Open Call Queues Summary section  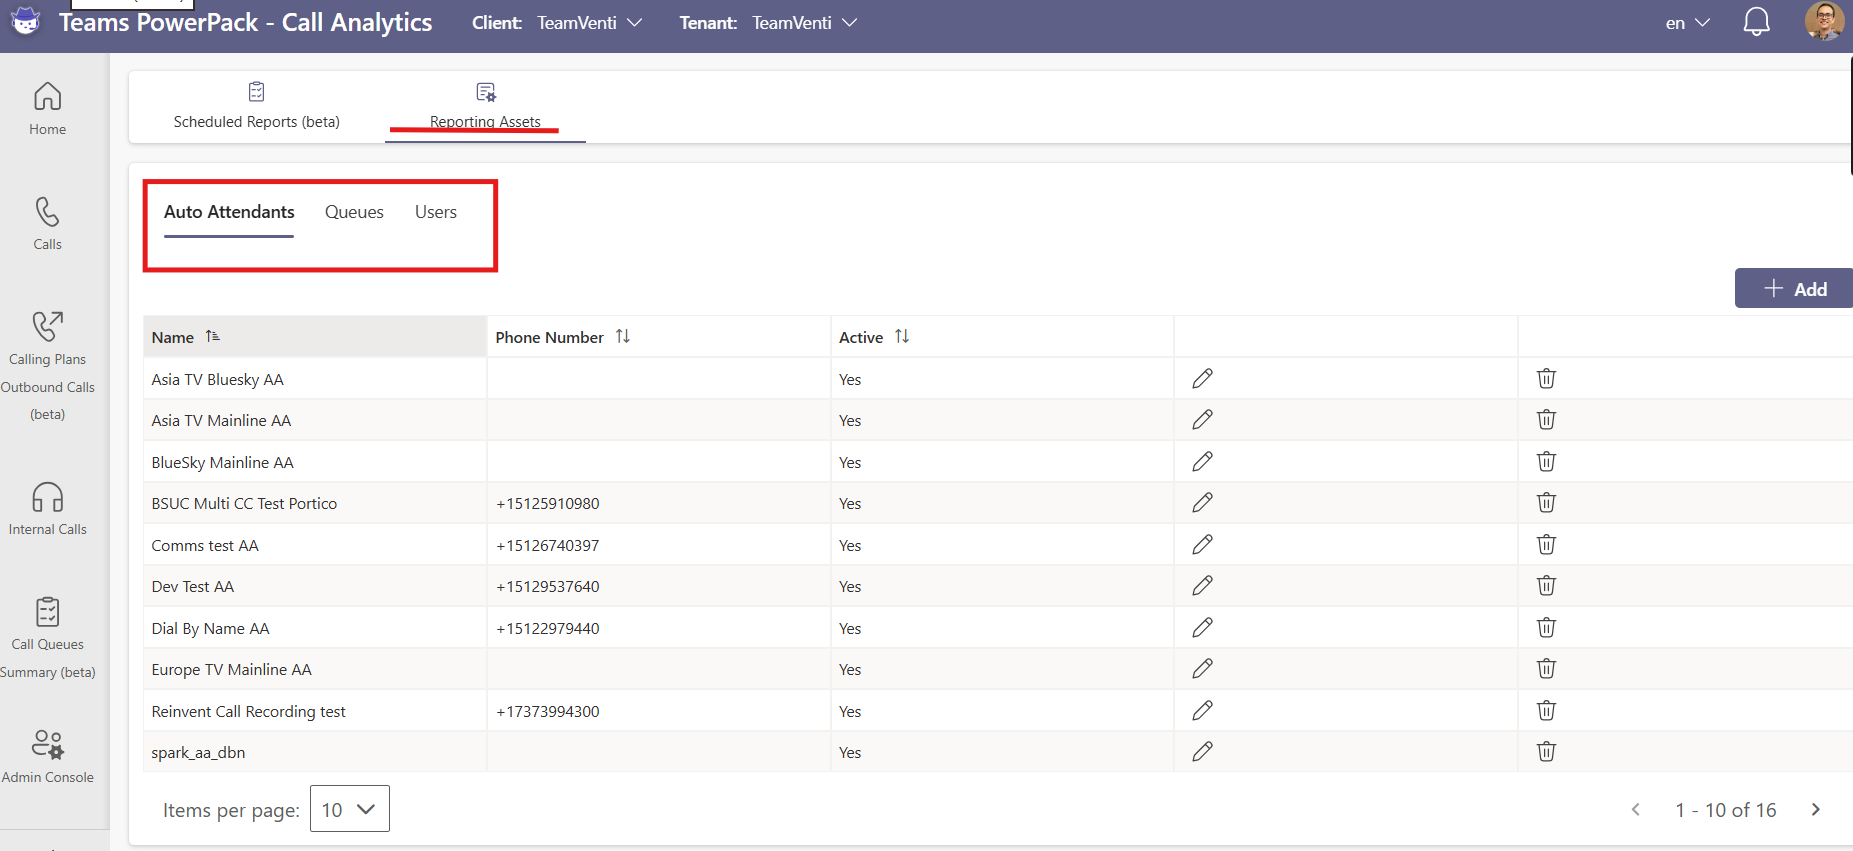pyautogui.click(x=47, y=638)
